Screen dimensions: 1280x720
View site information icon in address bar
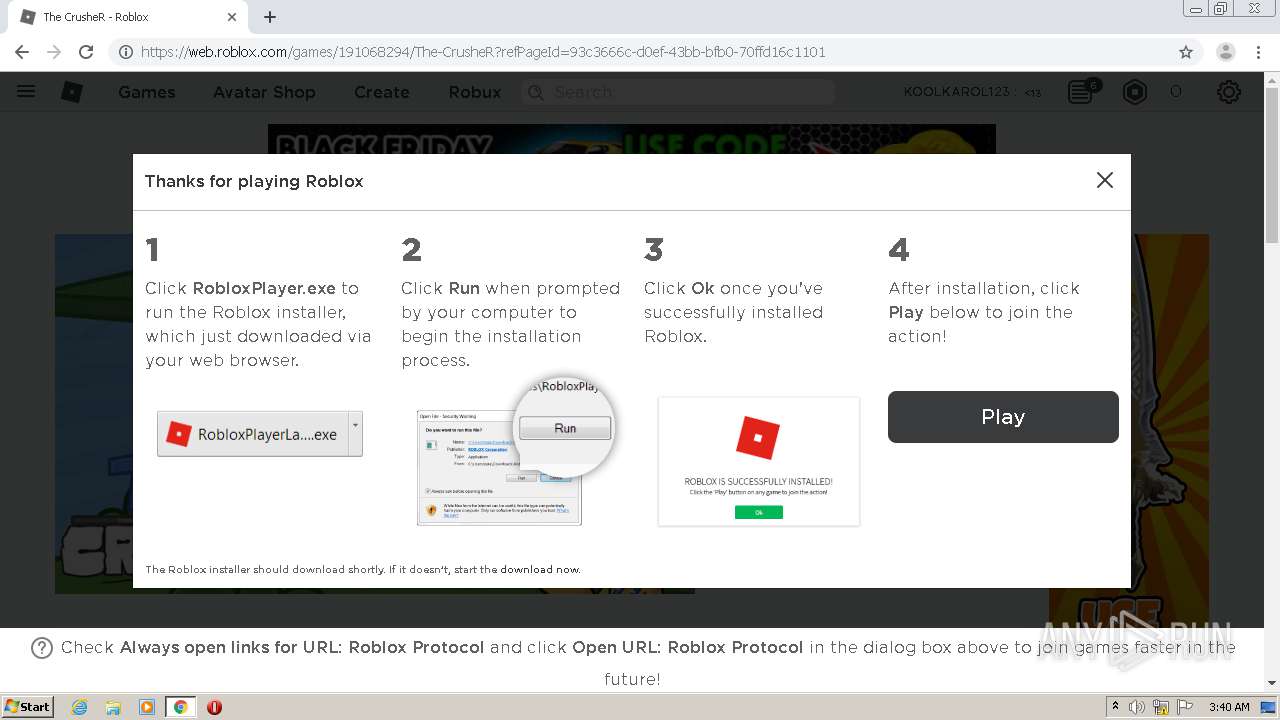coord(126,52)
